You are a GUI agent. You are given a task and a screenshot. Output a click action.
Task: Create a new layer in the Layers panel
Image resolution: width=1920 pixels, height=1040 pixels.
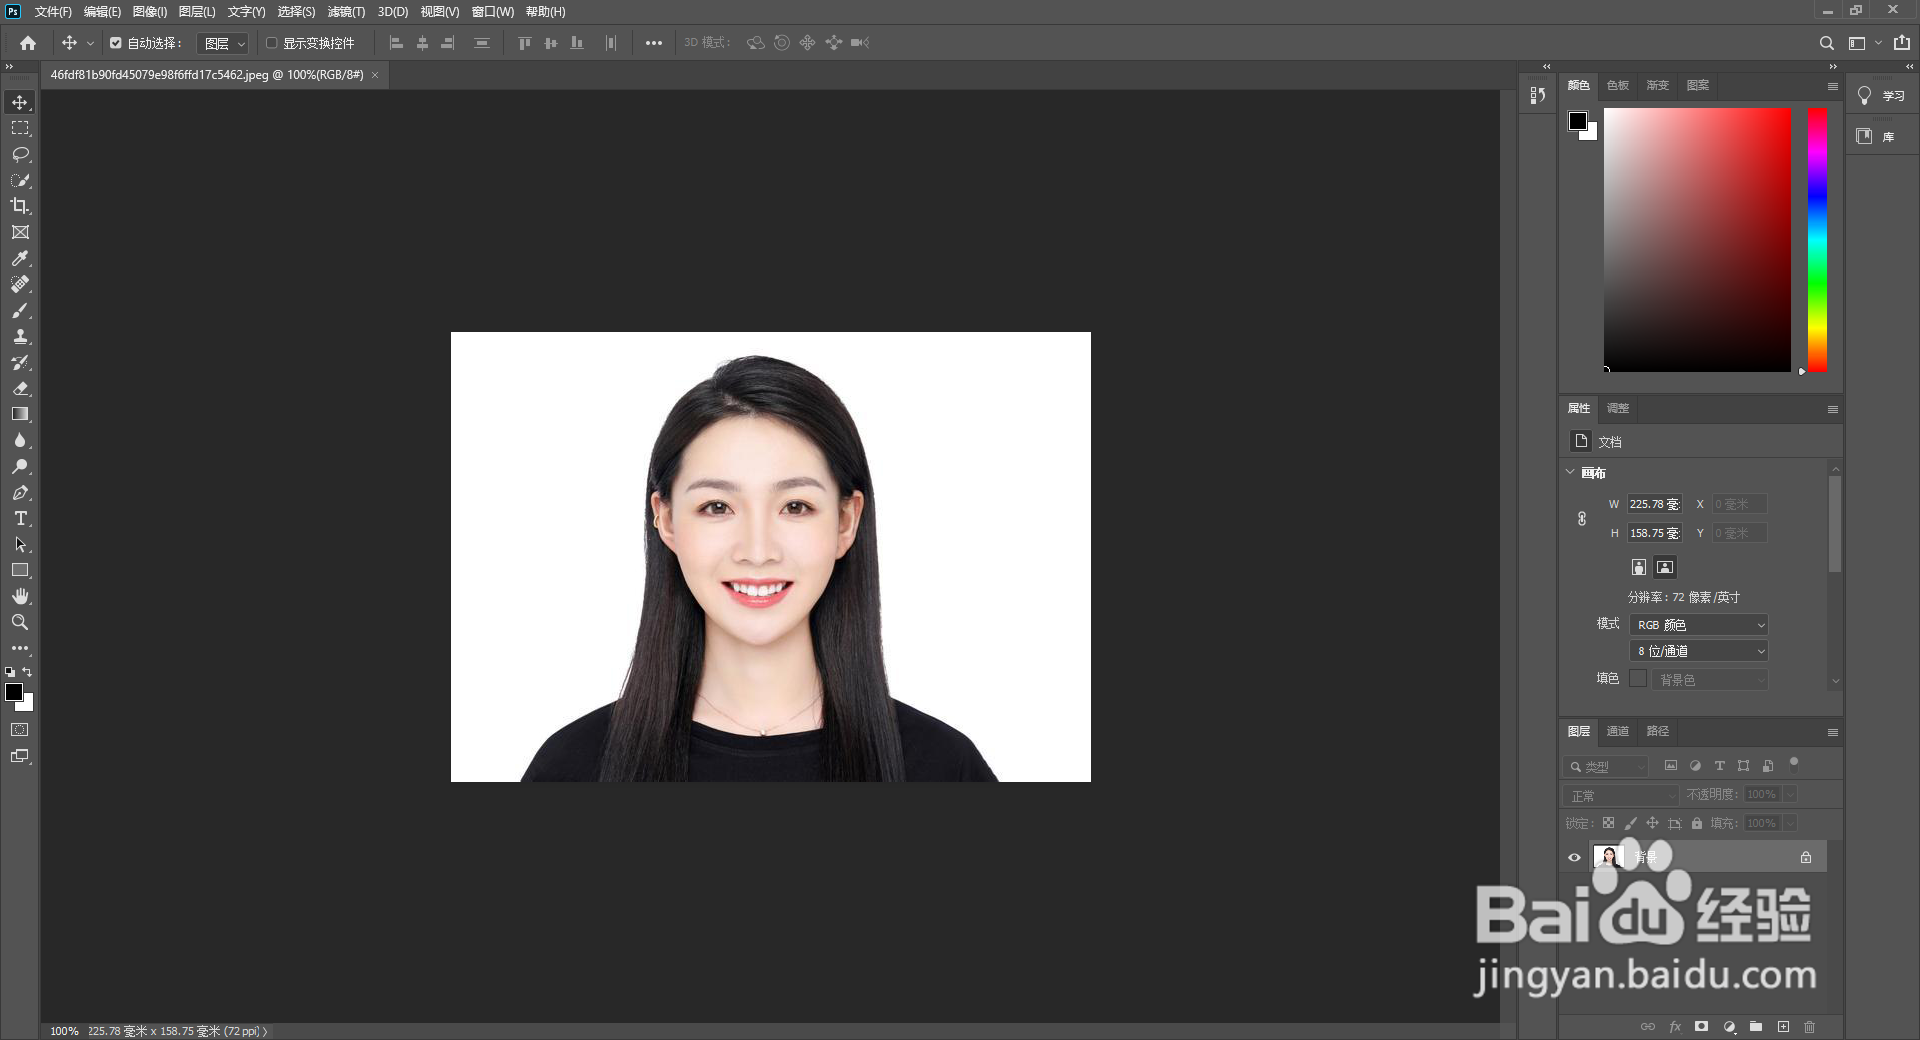[x=1783, y=1027]
